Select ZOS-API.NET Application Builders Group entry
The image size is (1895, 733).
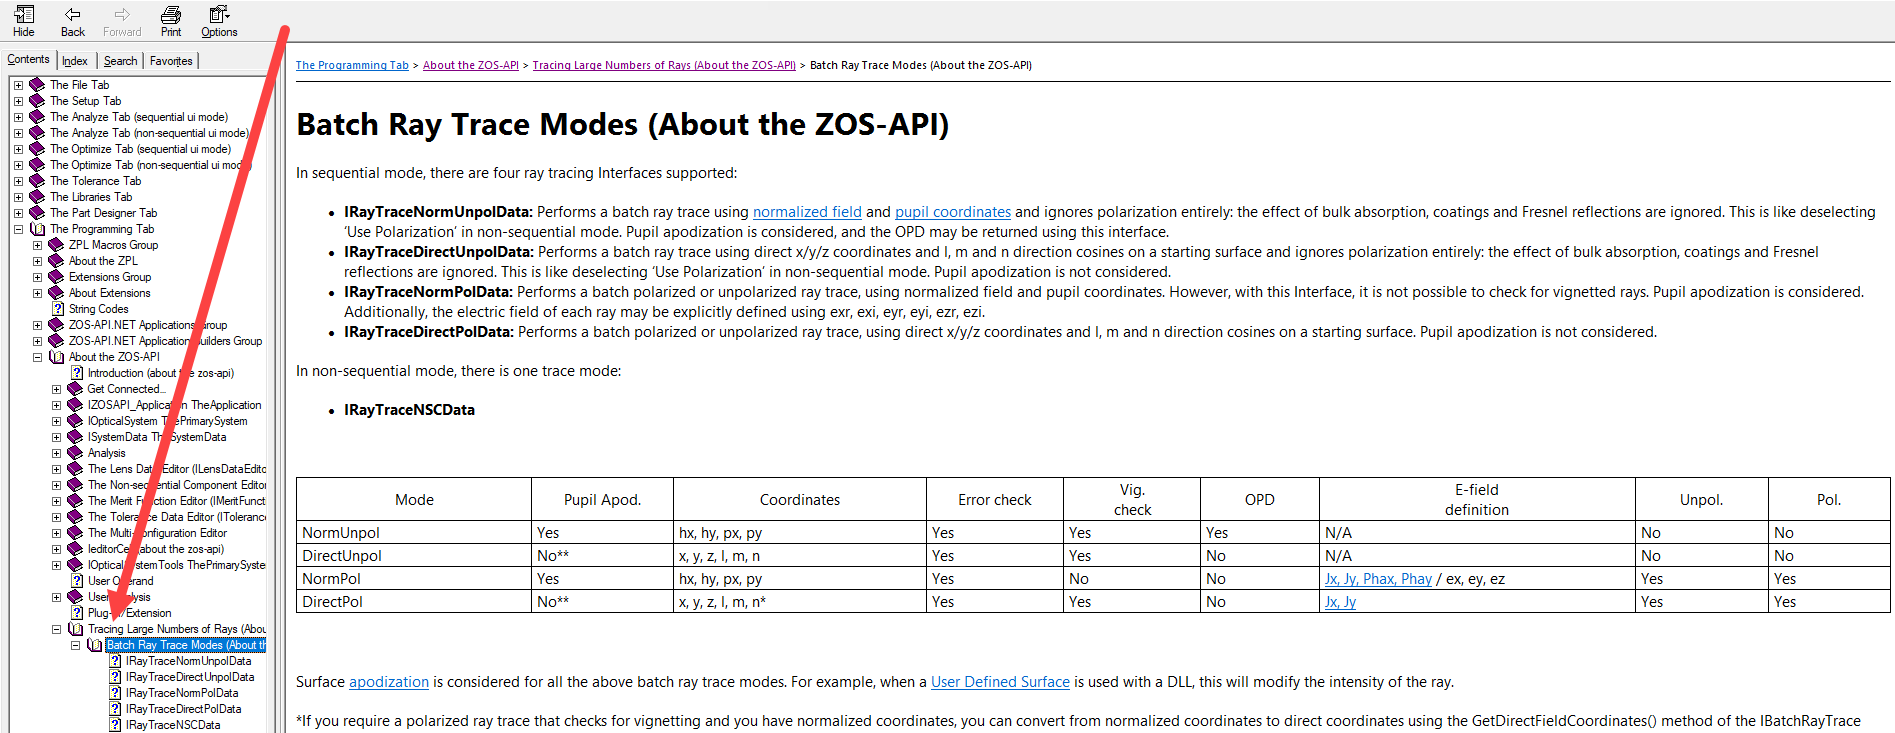(x=165, y=341)
